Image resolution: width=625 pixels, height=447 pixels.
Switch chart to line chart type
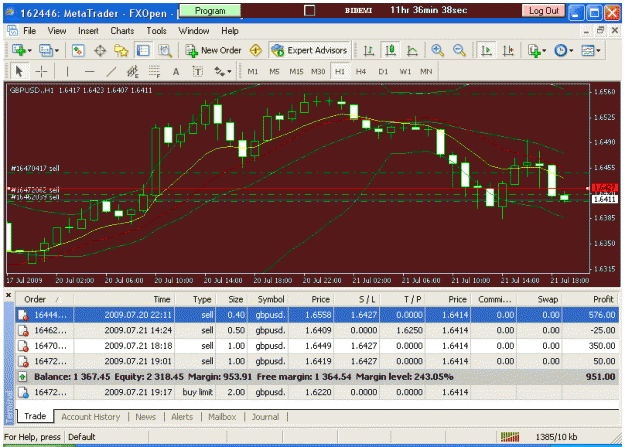click(x=412, y=51)
